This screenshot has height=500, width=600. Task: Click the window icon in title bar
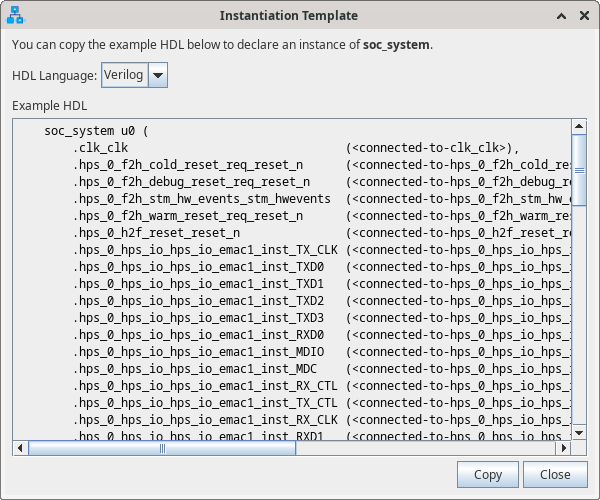(x=15, y=15)
